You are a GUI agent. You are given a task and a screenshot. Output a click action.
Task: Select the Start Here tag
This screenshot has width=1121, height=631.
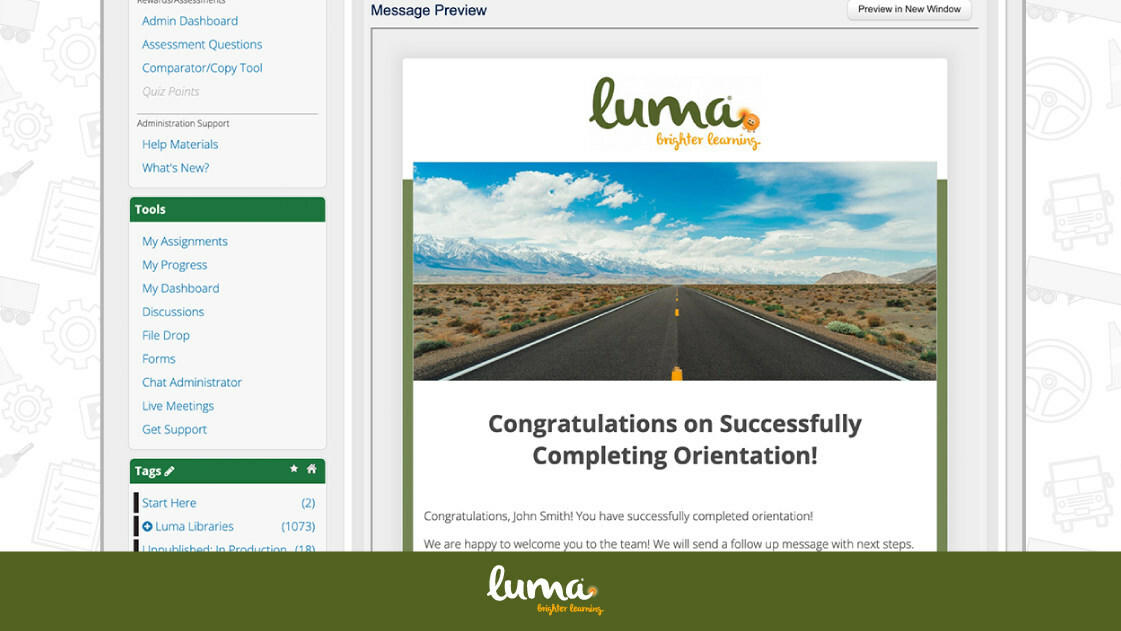click(x=168, y=502)
